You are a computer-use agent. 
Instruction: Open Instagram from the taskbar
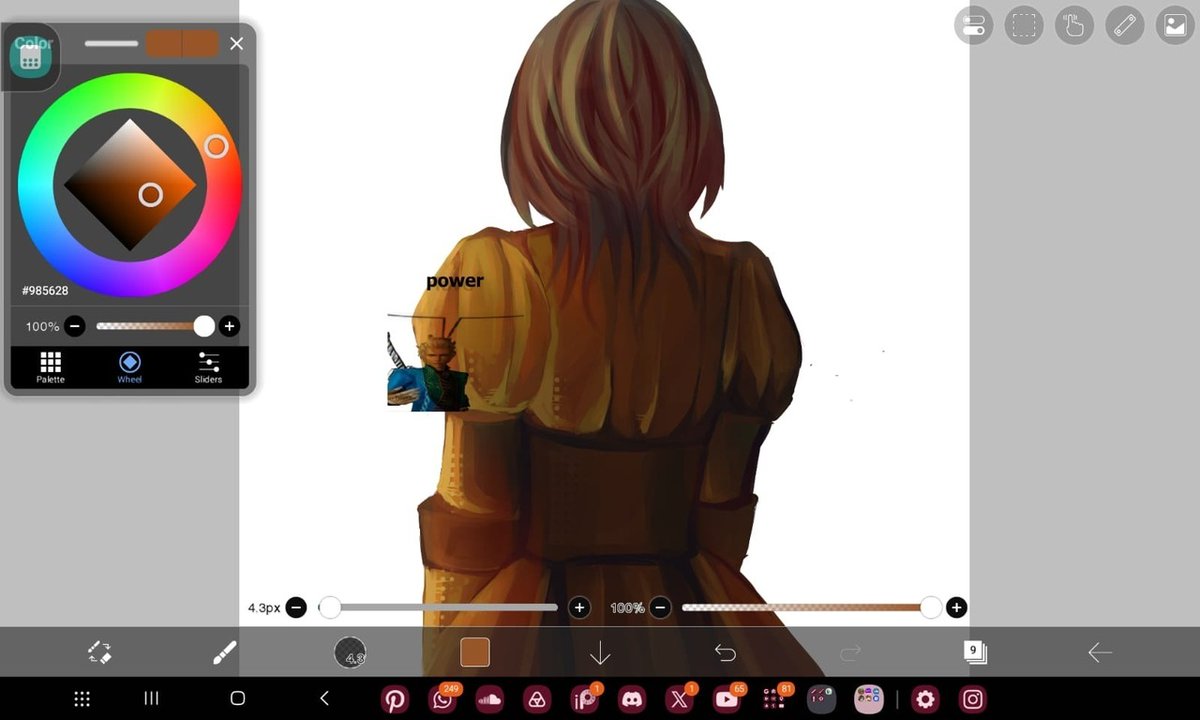click(x=973, y=699)
